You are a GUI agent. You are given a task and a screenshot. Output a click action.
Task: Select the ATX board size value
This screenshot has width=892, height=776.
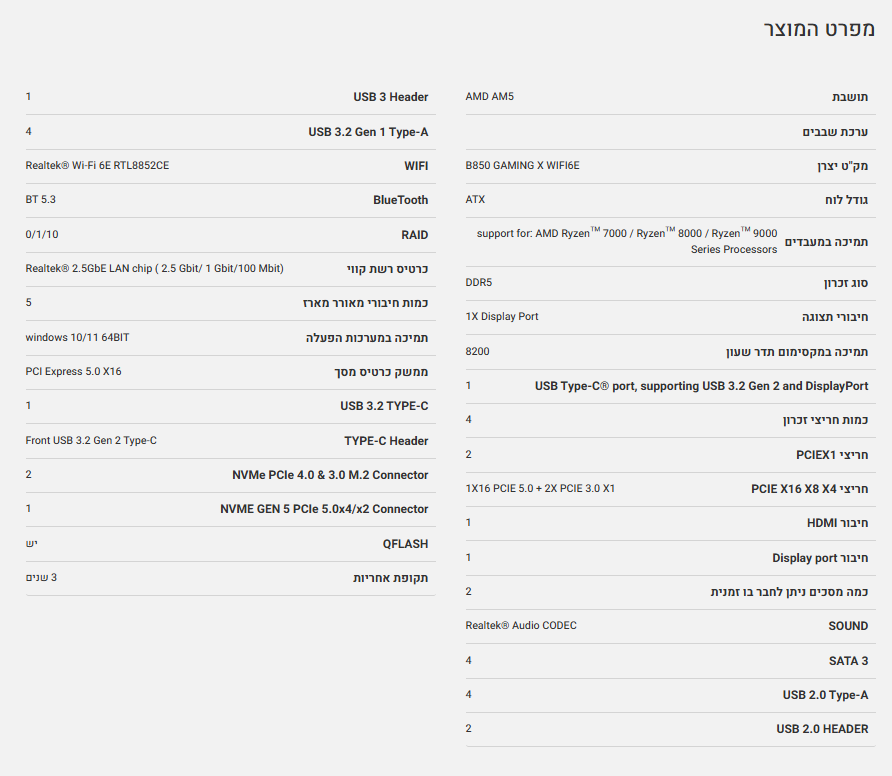(x=475, y=200)
